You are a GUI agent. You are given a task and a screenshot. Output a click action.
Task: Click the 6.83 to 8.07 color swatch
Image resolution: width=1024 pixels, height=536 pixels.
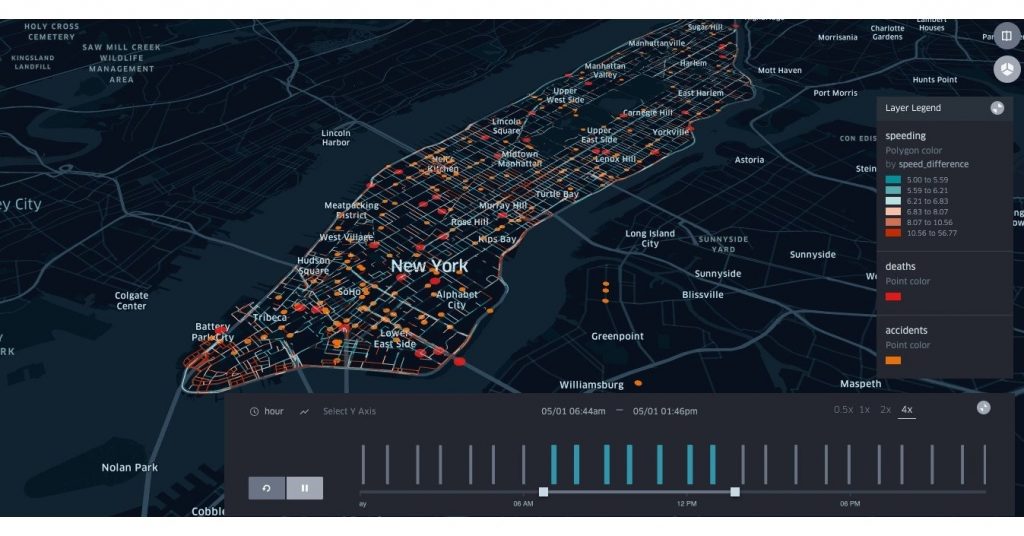(x=893, y=212)
